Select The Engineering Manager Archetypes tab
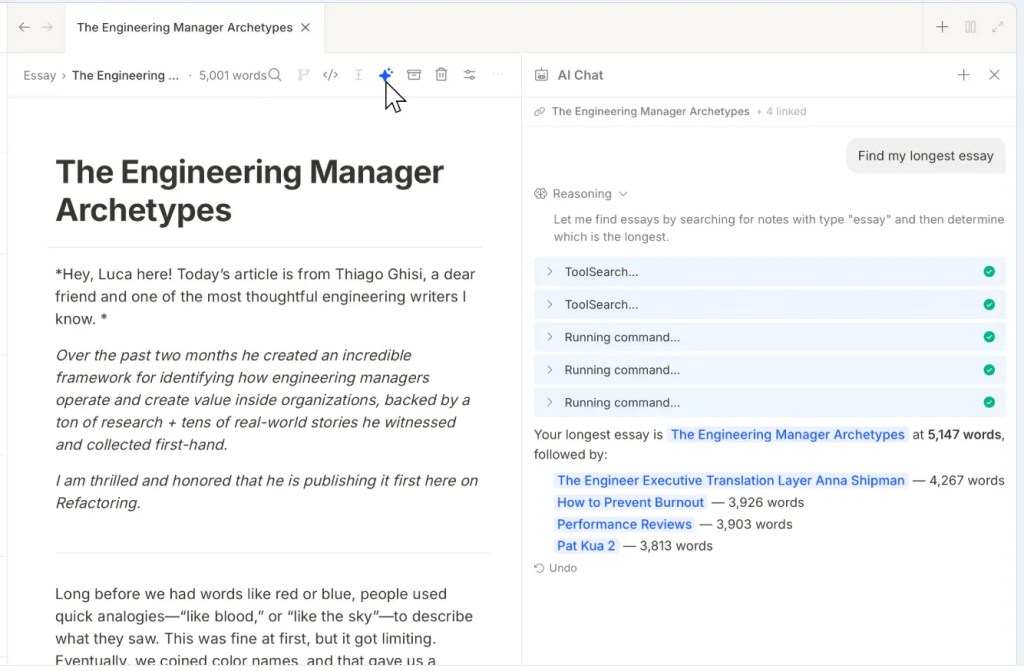This screenshot has width=1024, height=671. [x=184, y=27]
